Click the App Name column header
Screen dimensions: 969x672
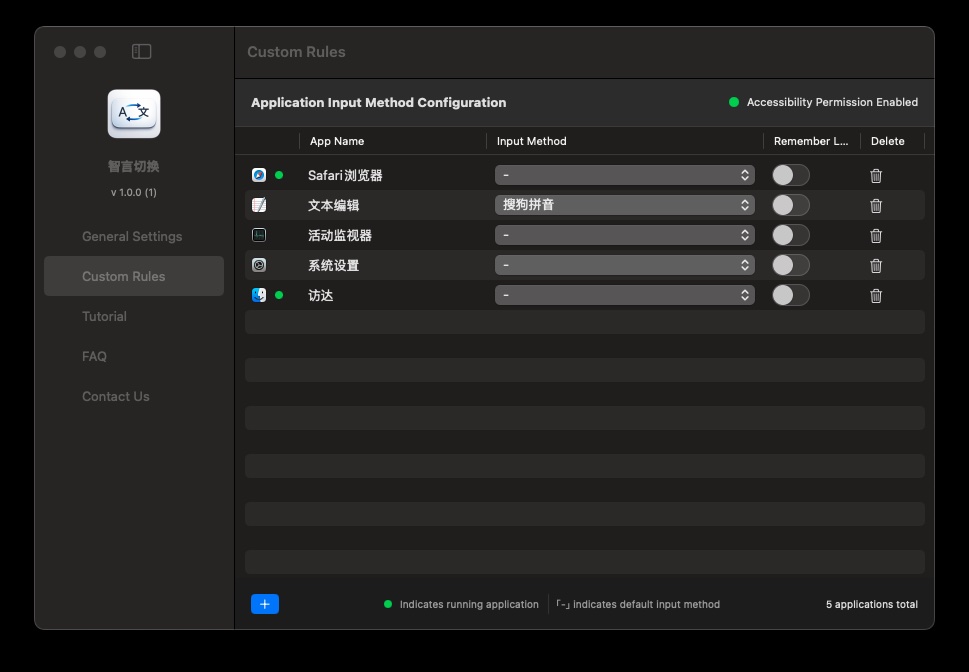point(337,141)
